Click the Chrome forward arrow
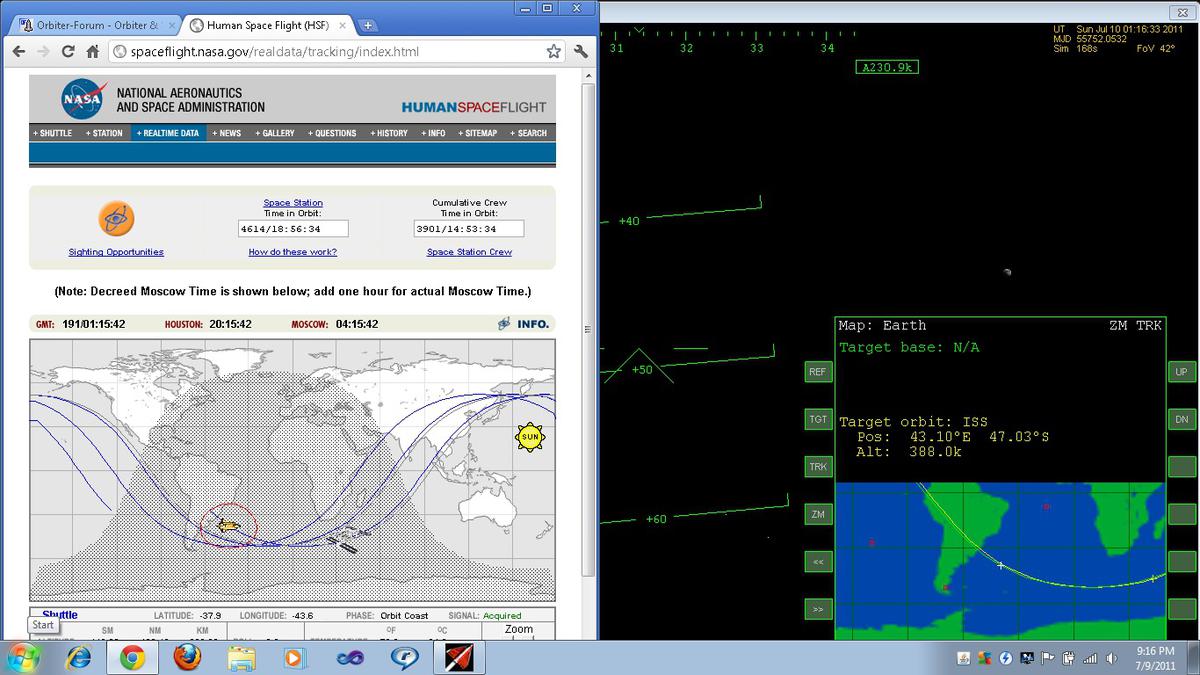The width and height of the screenshot is (1200, 675). click(x=44, y=51)
